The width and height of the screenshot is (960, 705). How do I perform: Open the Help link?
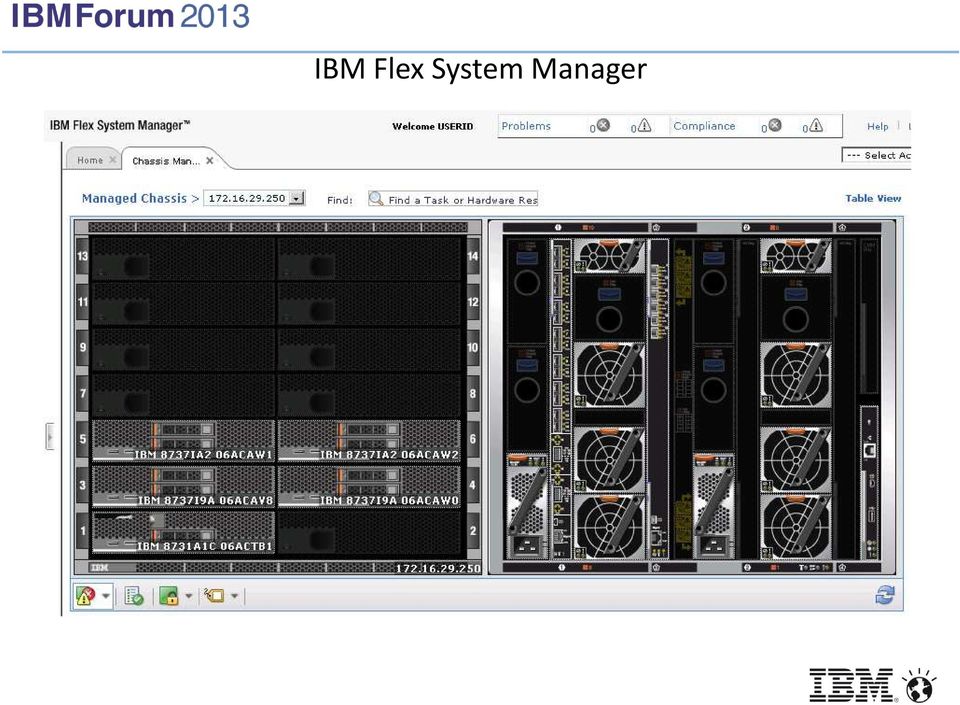pyautogui.click(x=877, y=126)
